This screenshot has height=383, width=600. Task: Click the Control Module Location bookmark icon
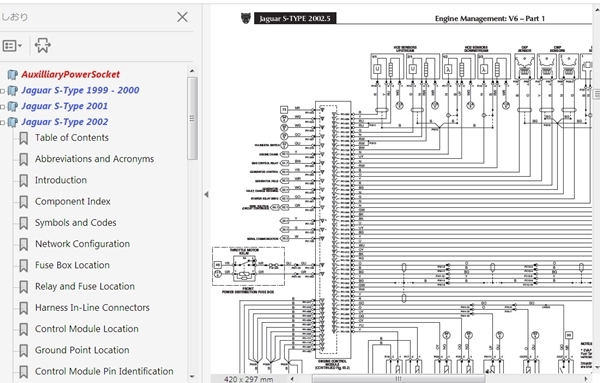pos(24,329)
